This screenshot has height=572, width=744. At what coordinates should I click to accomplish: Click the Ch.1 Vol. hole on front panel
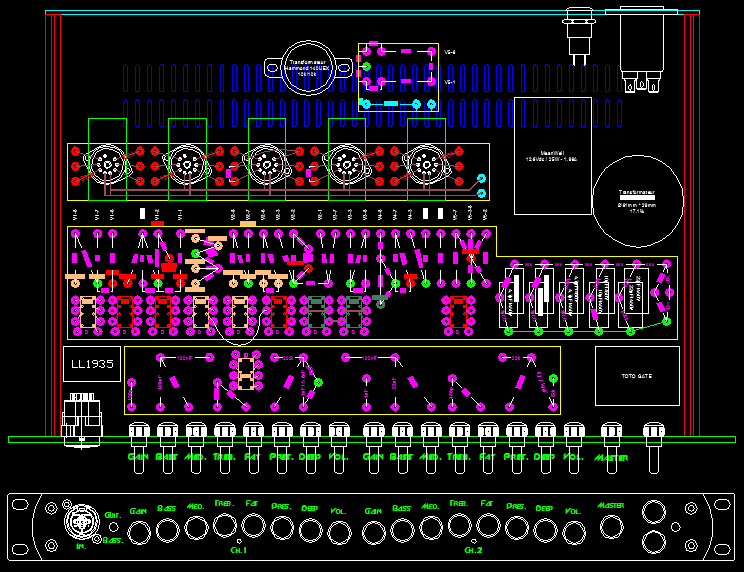coord(339,533)
